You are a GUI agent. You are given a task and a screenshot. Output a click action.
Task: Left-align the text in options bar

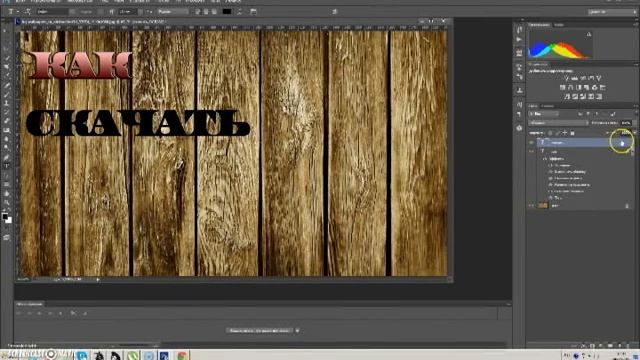[x=198, y=12]
